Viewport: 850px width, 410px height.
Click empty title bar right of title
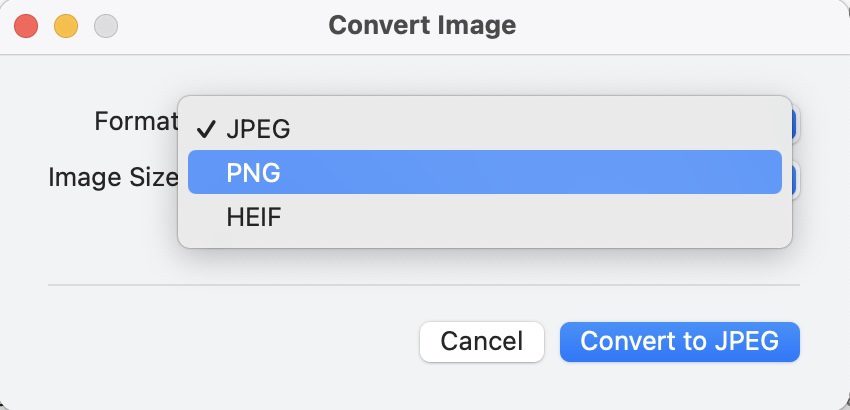point(680,25)
